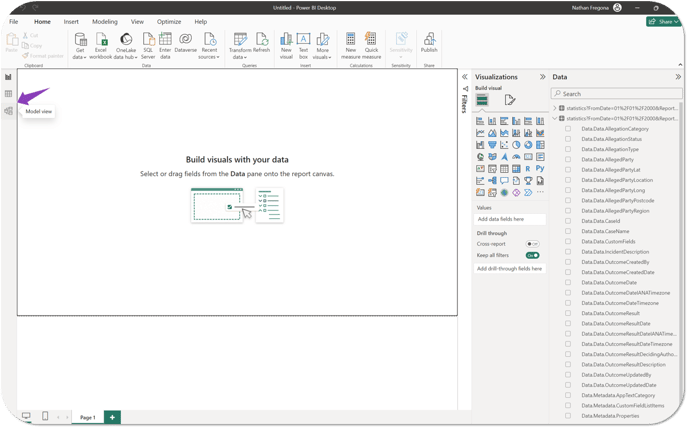Open Recent sources dropdown
Screen dimensions: 688x428
point(209,46)
